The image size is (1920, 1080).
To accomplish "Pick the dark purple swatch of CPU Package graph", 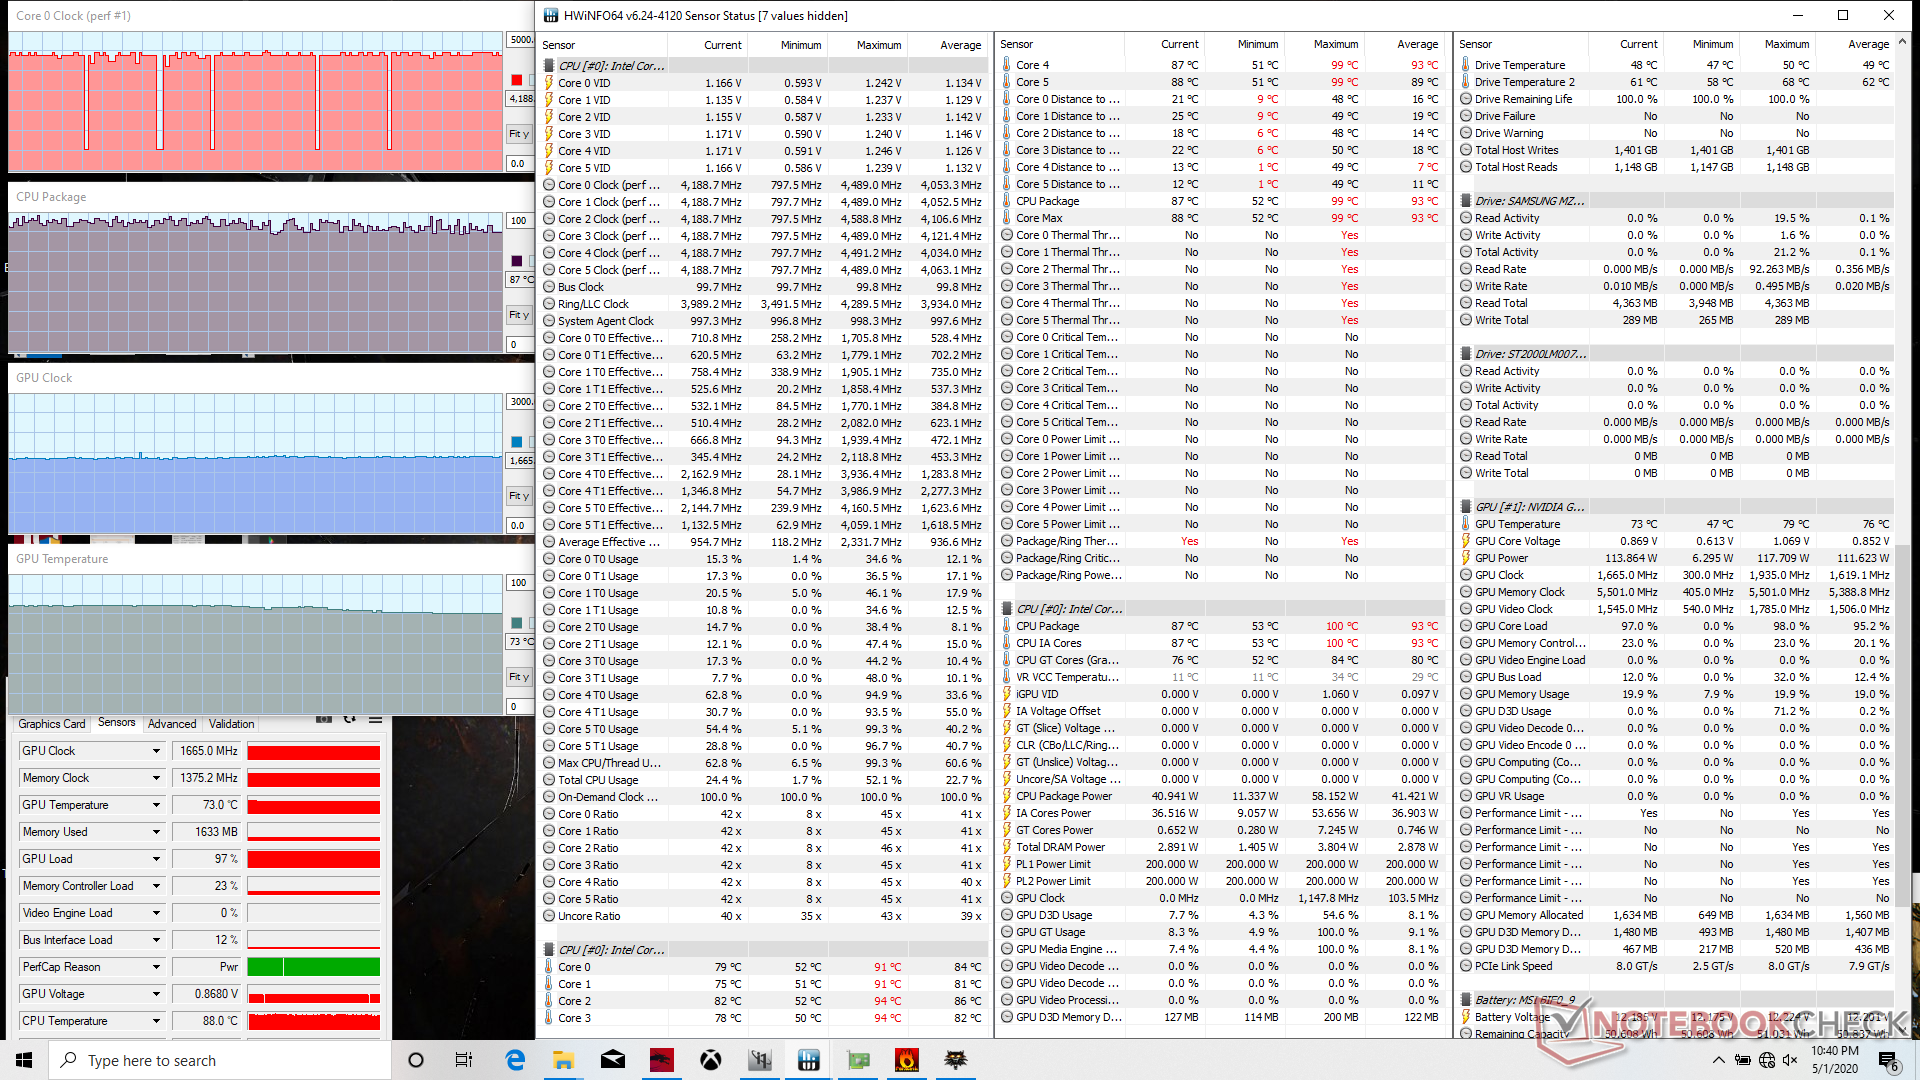I will (x=516, y=261).
